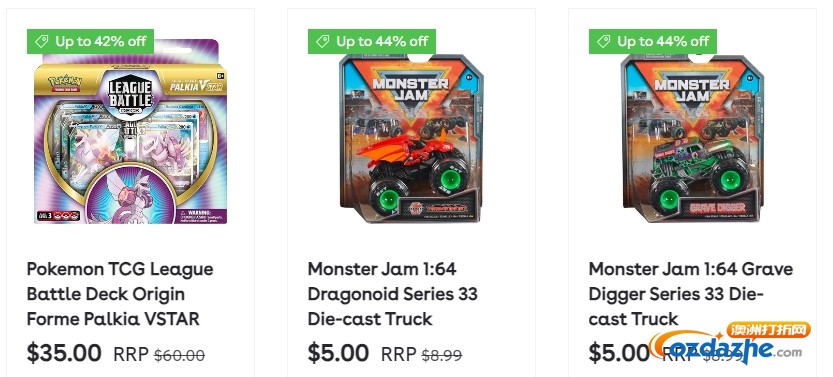Select the Grave Digger 'Up to 44% off' badge
The width and height of the screenshot is (833, 377).
(652, 41)
